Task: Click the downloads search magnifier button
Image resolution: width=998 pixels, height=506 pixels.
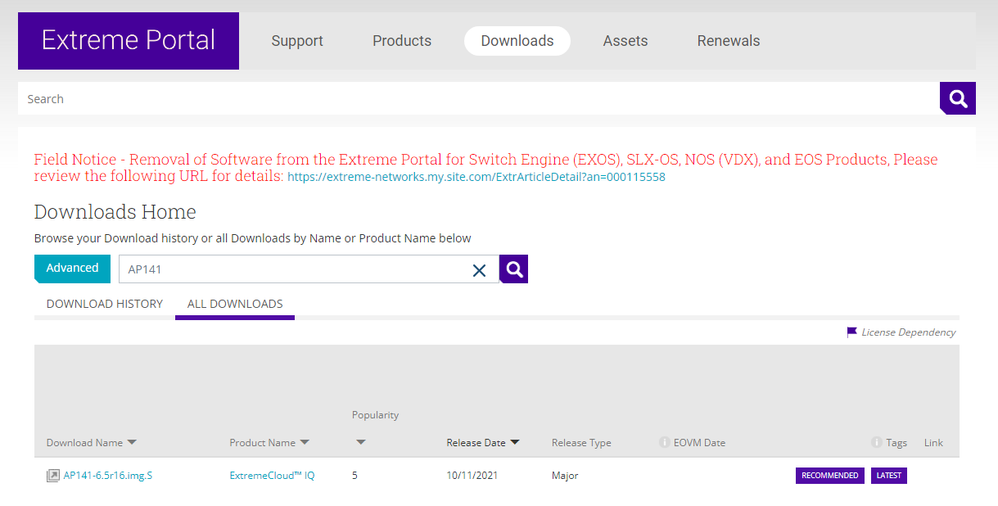Action: coord(514,269)
